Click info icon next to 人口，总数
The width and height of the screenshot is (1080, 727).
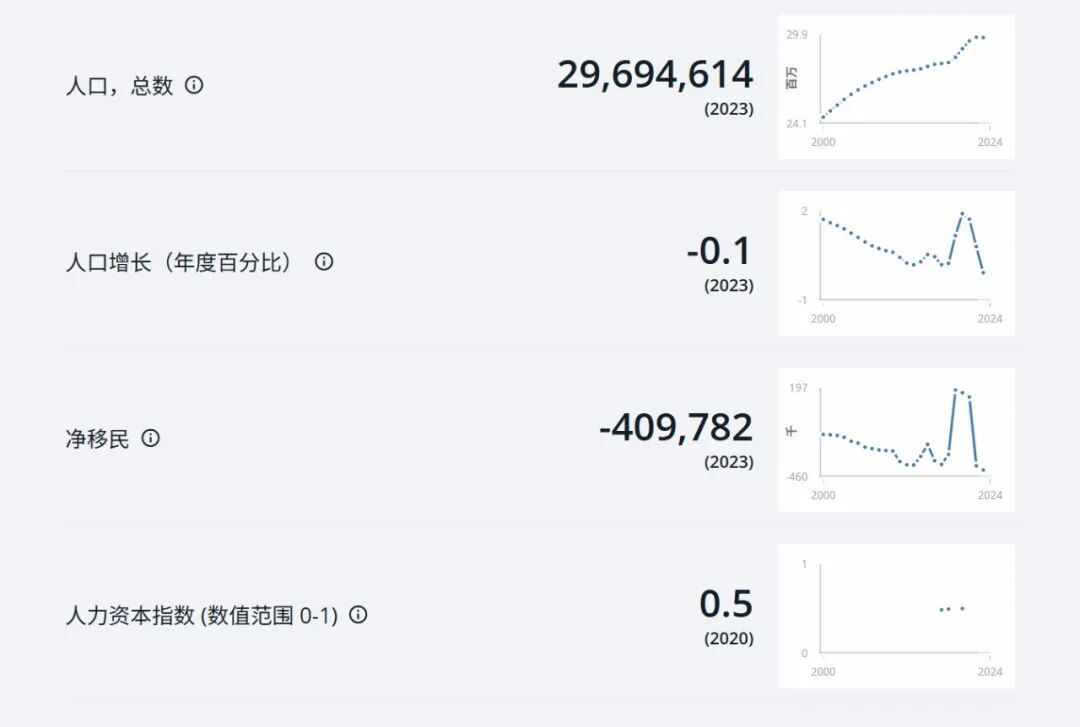(x=194, y=85)
